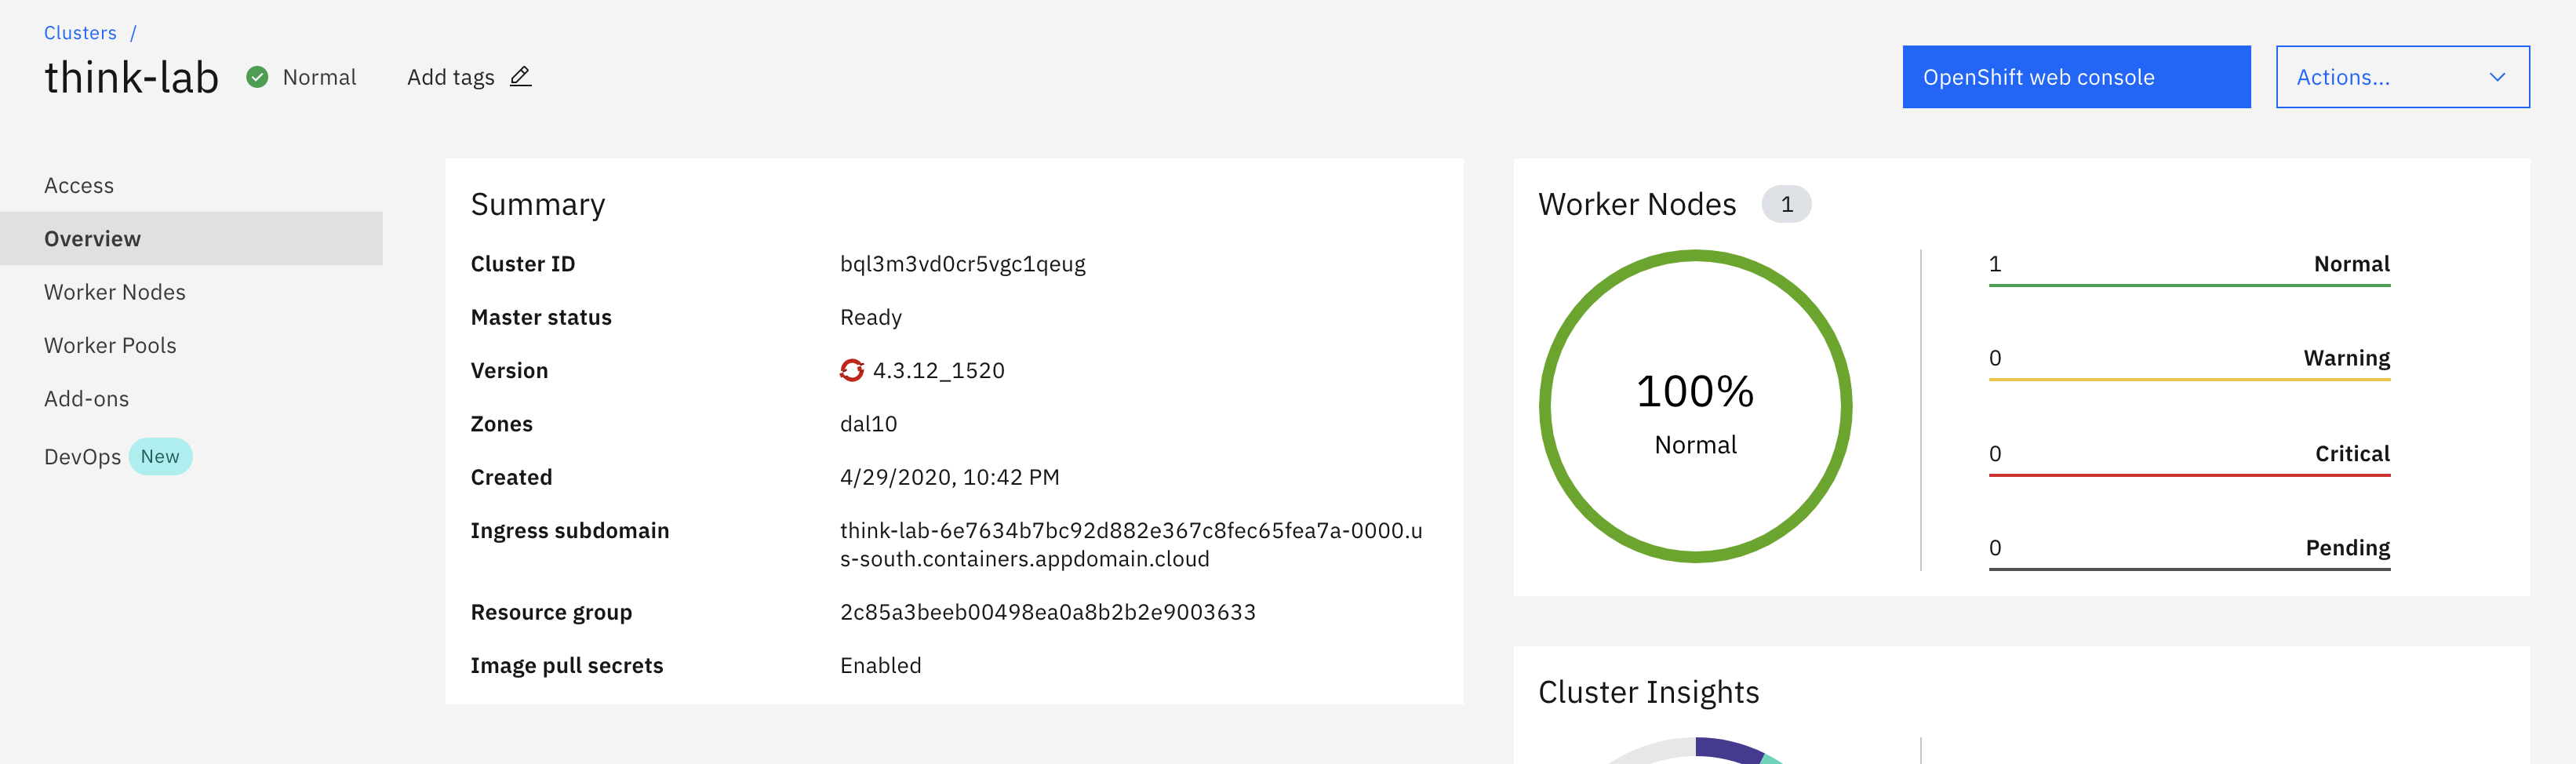Click the think-lab cluster title
The height and width of the screenshot is (764, 2576).
click(x=131, y=77)
